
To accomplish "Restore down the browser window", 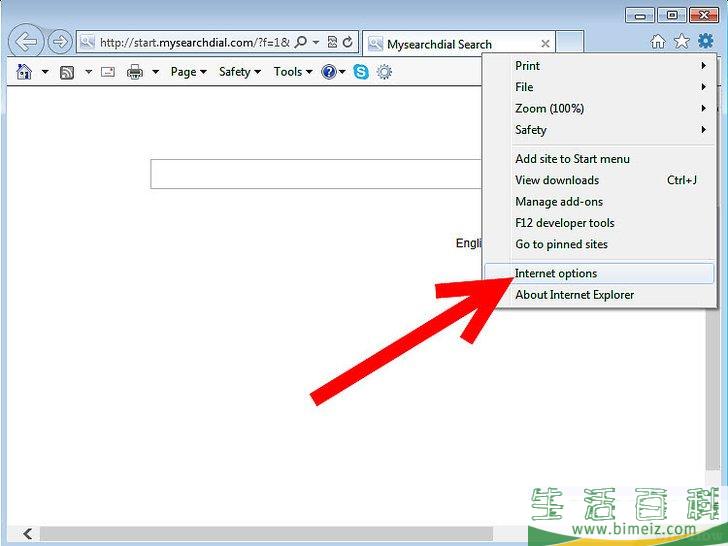I will coord(672,16).
